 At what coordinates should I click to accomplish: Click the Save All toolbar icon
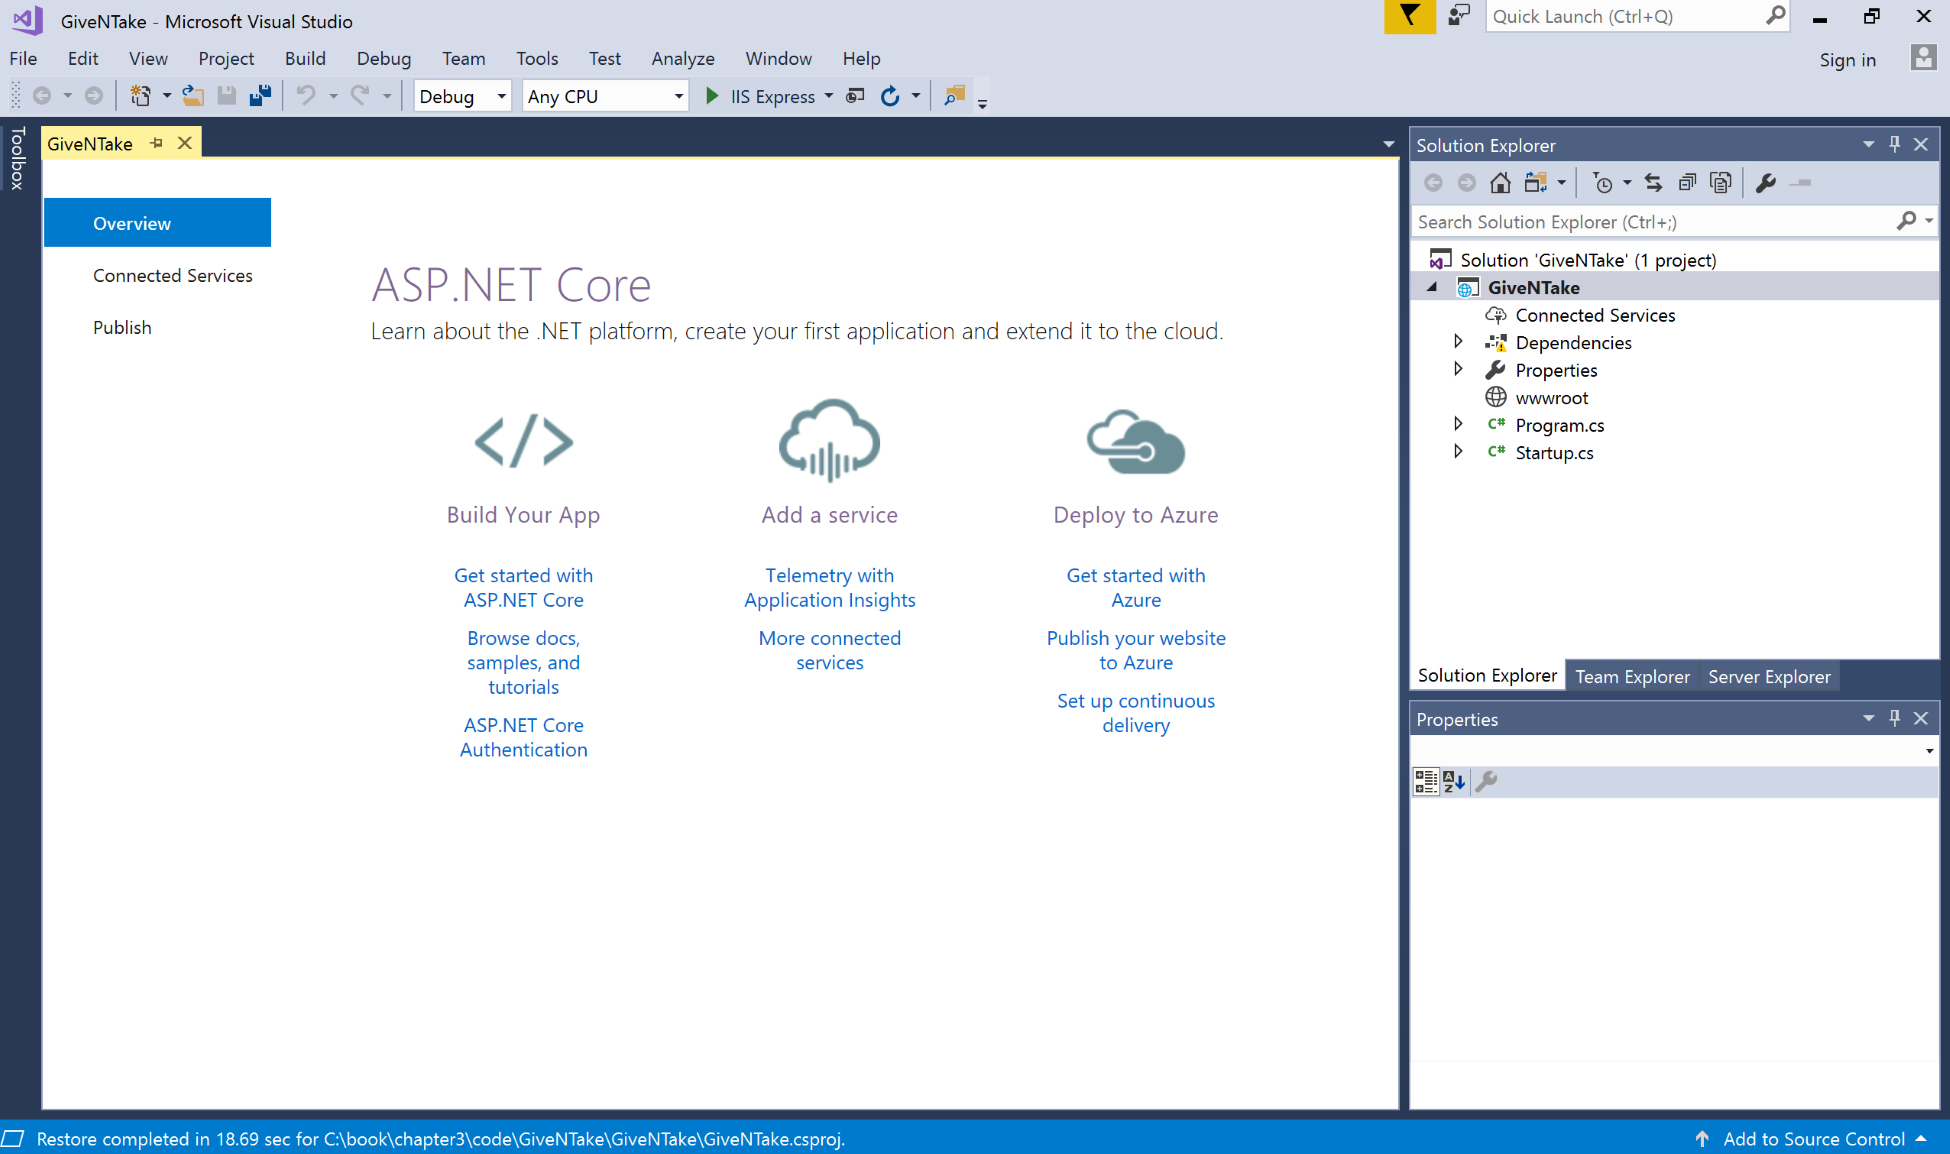(260, 96)
